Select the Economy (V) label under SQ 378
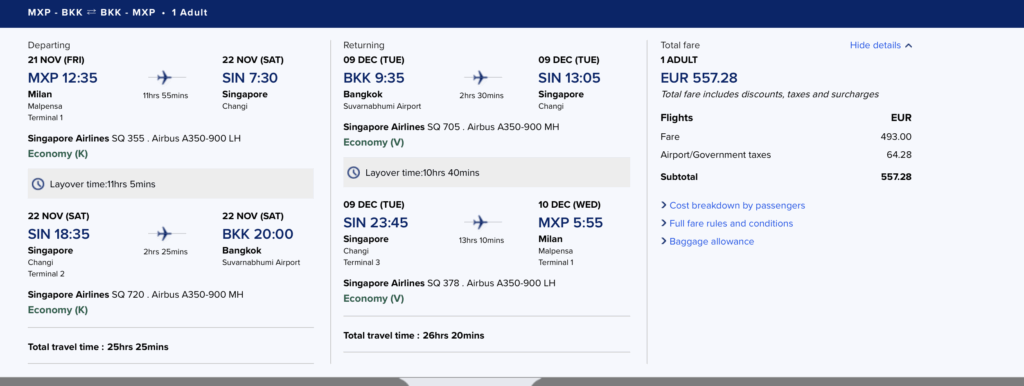 [x=374, y=298]
